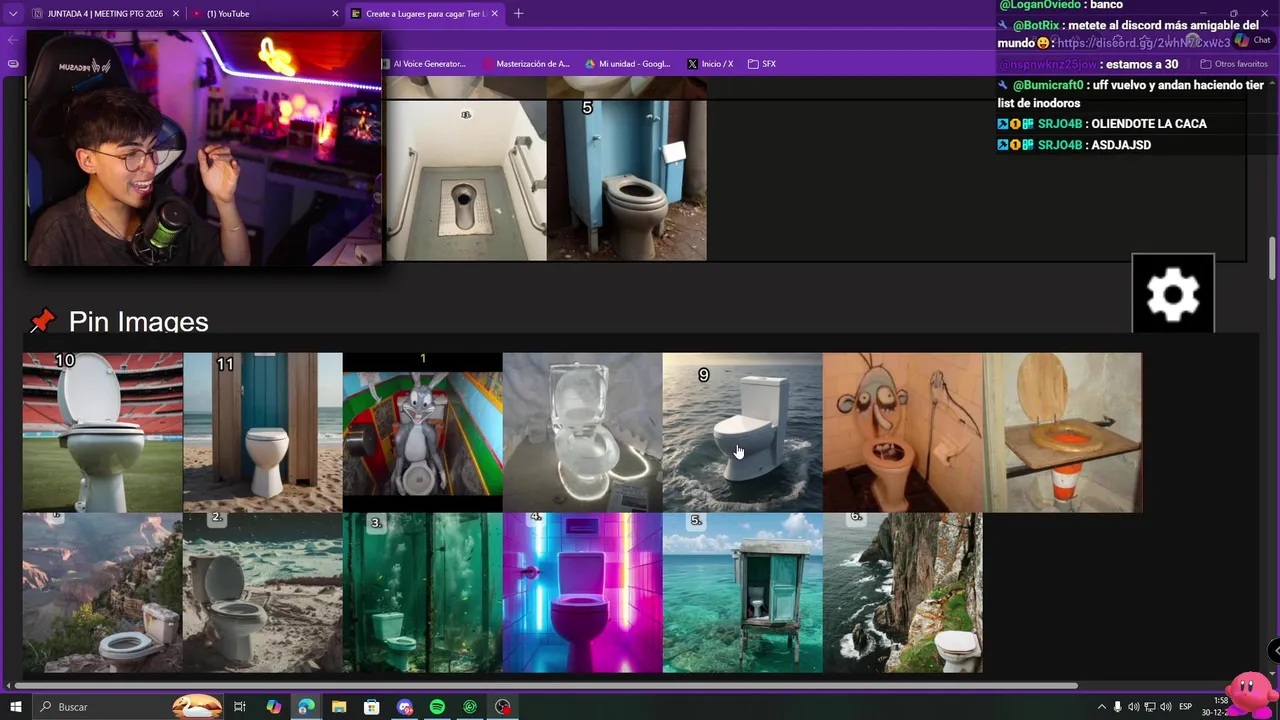Open the tier list settings gear
Image resolution: width=1280 pixels, height=720 pixels.
[x=1173, y=294]
